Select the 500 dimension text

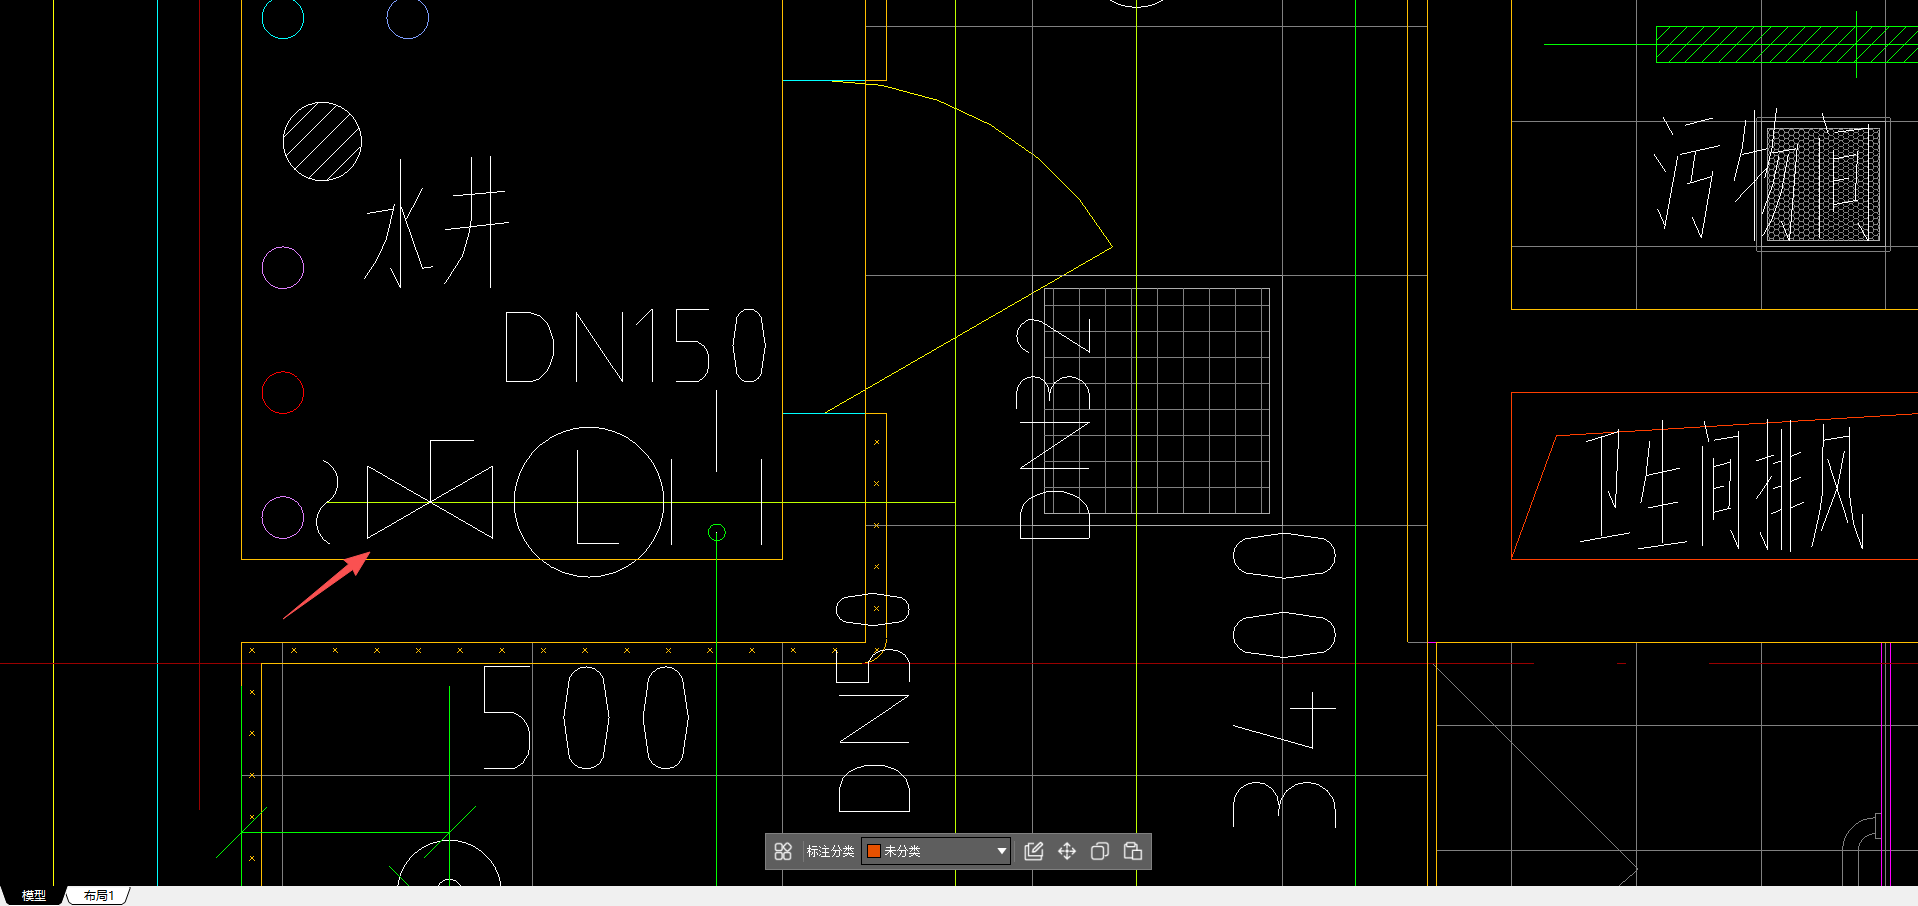[x=585, y=718]
